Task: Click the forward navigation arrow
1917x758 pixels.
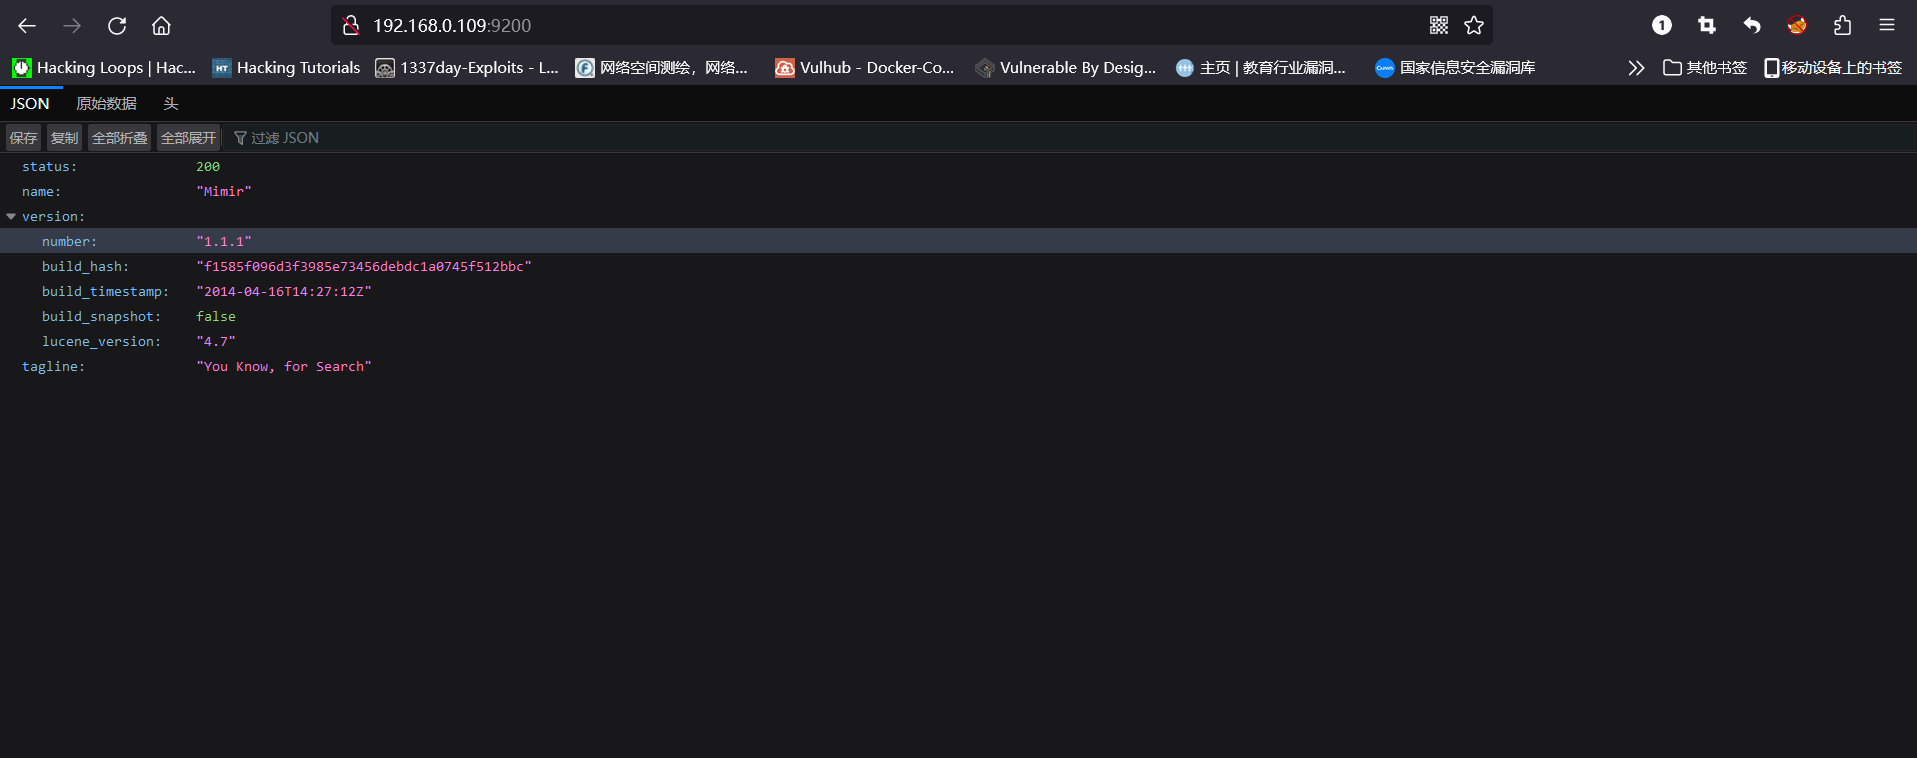Action: (x=72, y=26)
